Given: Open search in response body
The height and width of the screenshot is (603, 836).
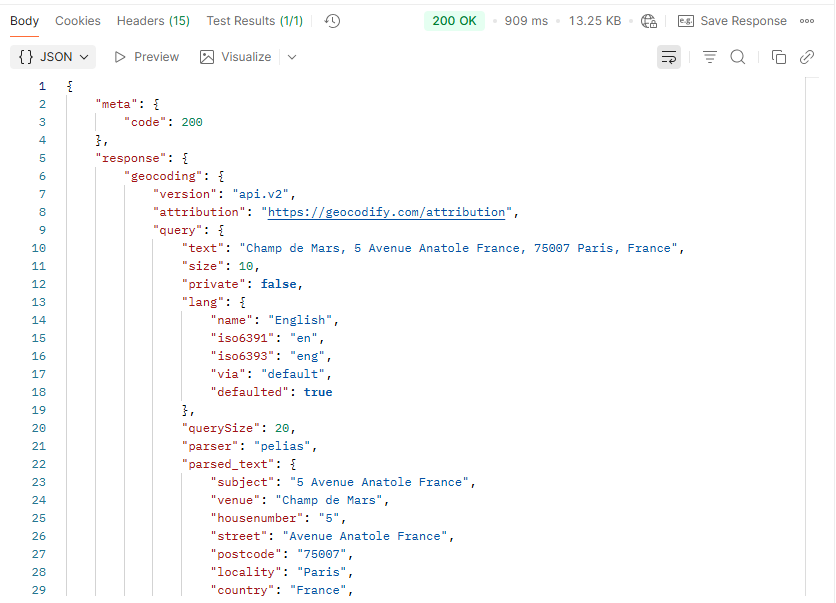Looking at the screenshot, I should coord(738,57).
